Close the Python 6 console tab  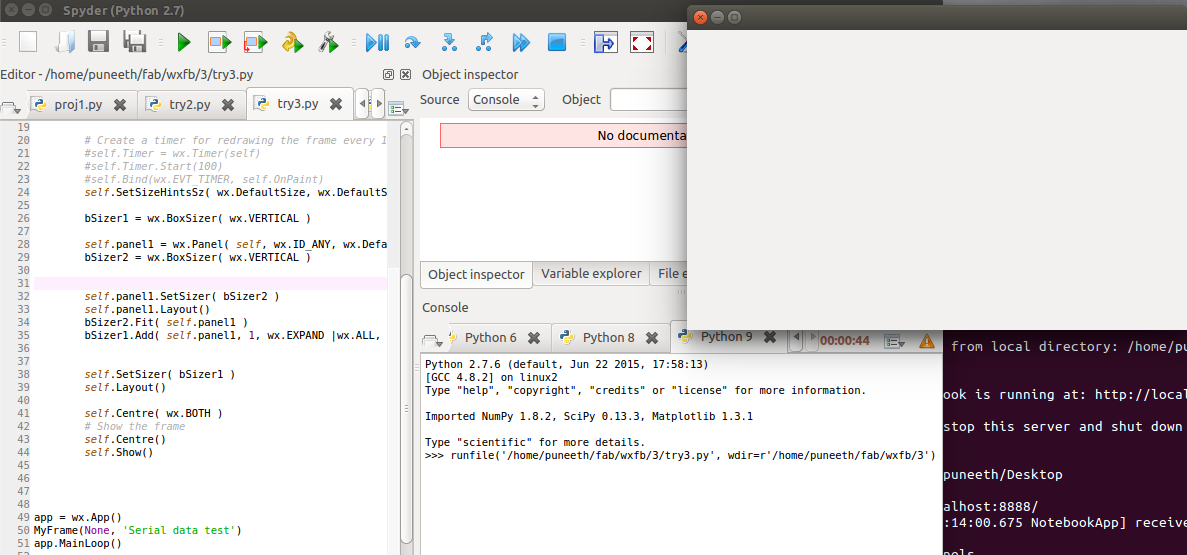(534, 338)
